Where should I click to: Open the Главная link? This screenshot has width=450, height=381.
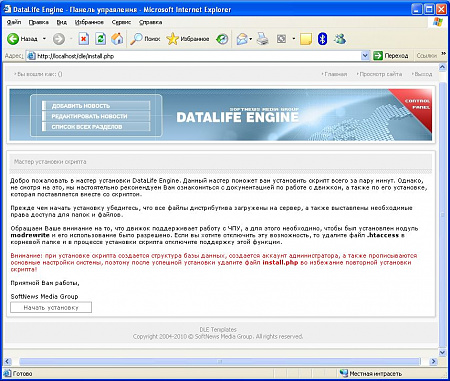pyautogui.click(x=336, y=74)
